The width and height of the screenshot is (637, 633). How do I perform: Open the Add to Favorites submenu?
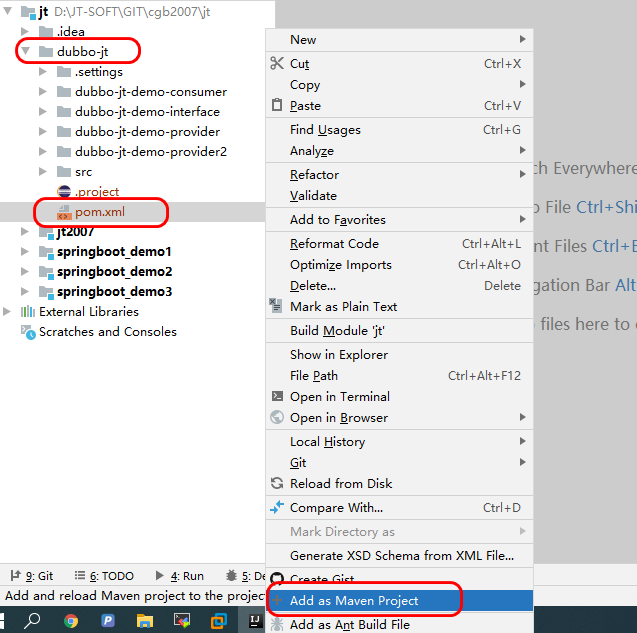point(399,220)
